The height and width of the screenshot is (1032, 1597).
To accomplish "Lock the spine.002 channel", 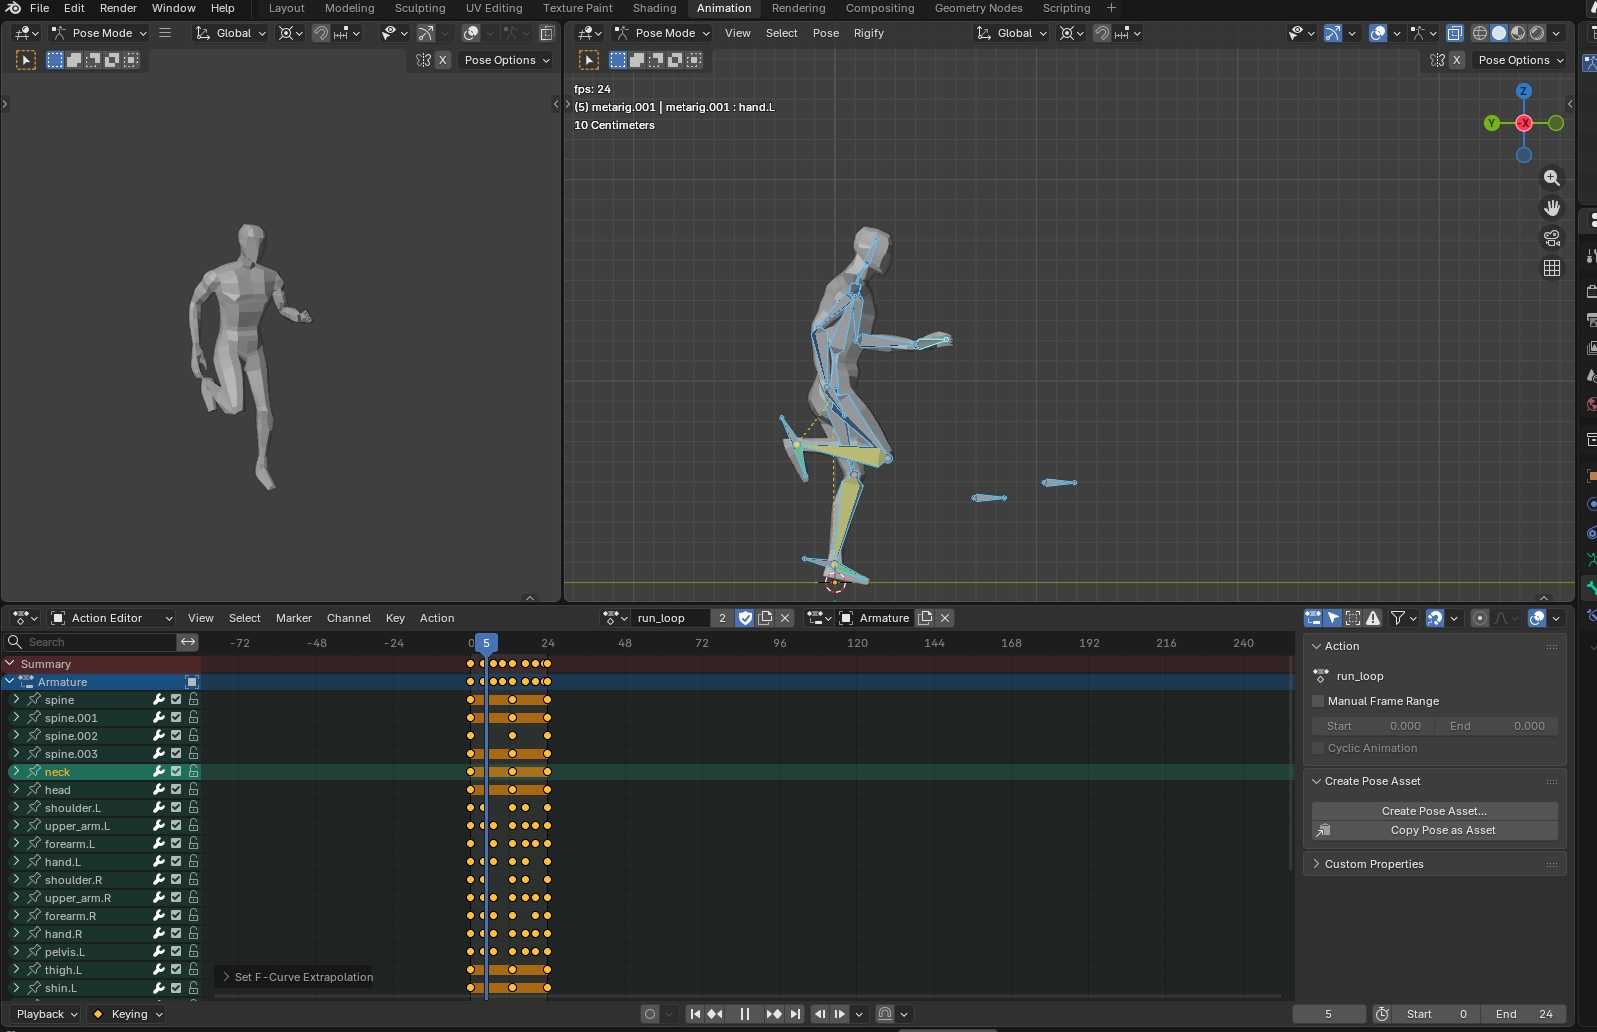I will pos(193,736).
